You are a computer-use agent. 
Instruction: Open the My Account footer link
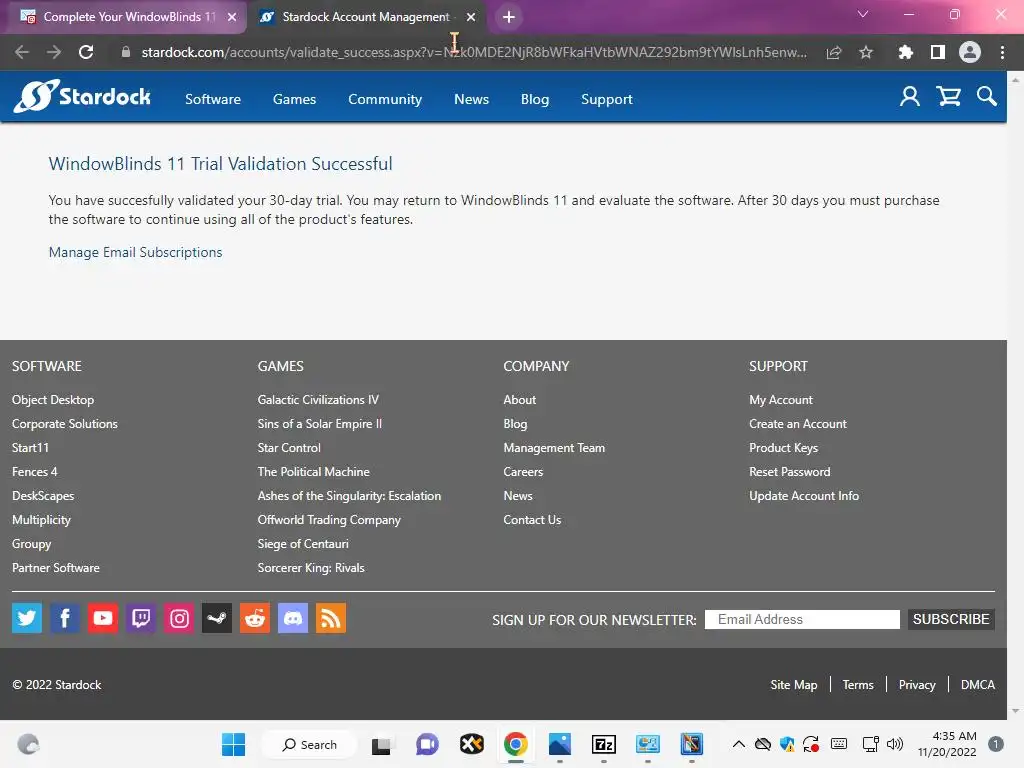781,400
